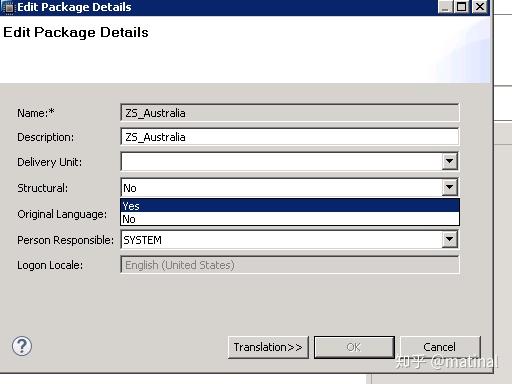Screen dimensions: 512x384
Task: Cancel the Edit Package Details dialog
Action: pos(440,347)
